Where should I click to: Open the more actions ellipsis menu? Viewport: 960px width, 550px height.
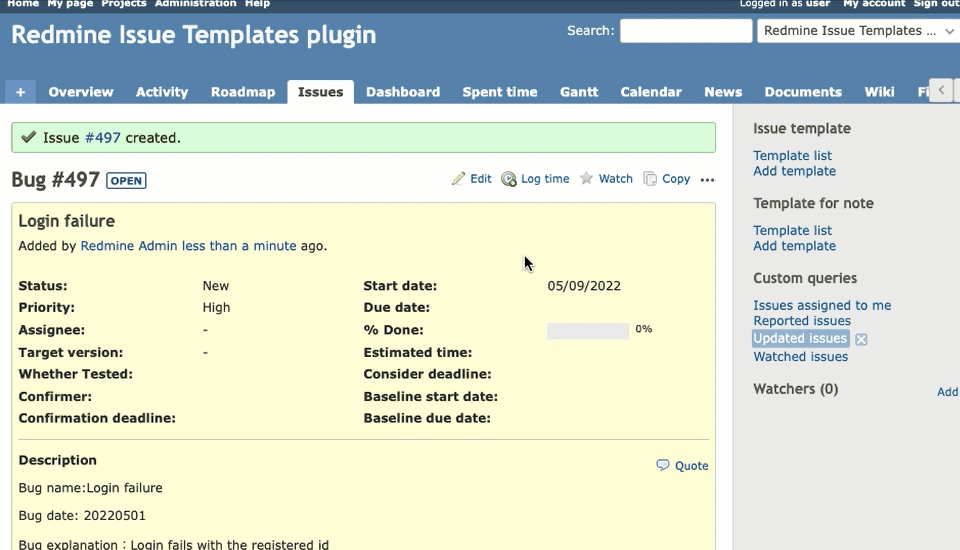pos(708,180)
